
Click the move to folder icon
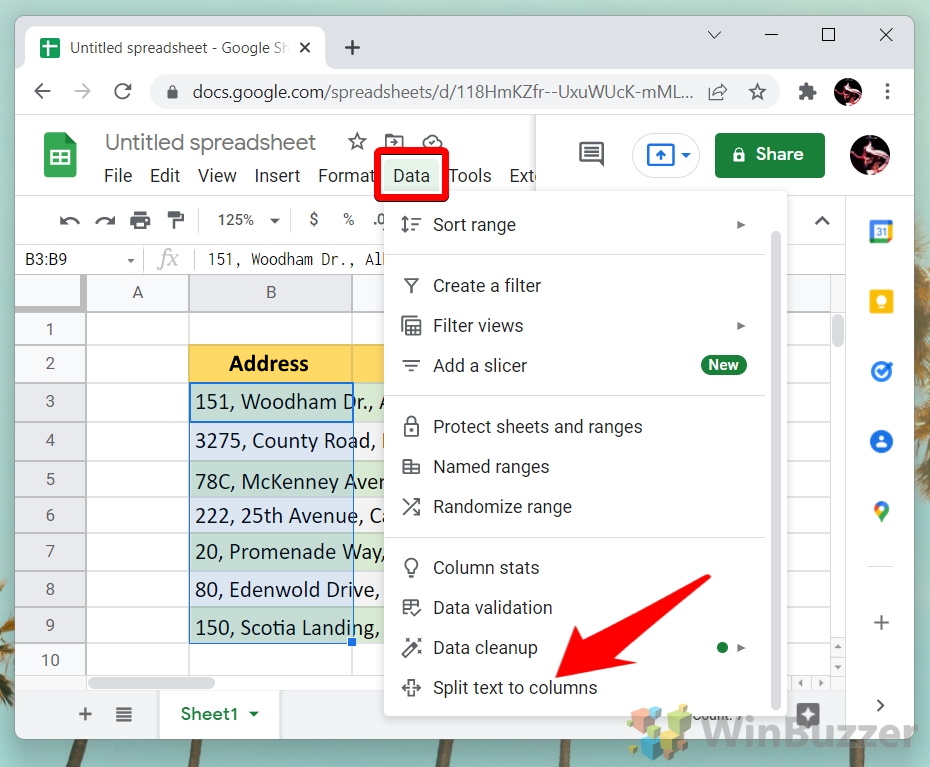point(394,140)
